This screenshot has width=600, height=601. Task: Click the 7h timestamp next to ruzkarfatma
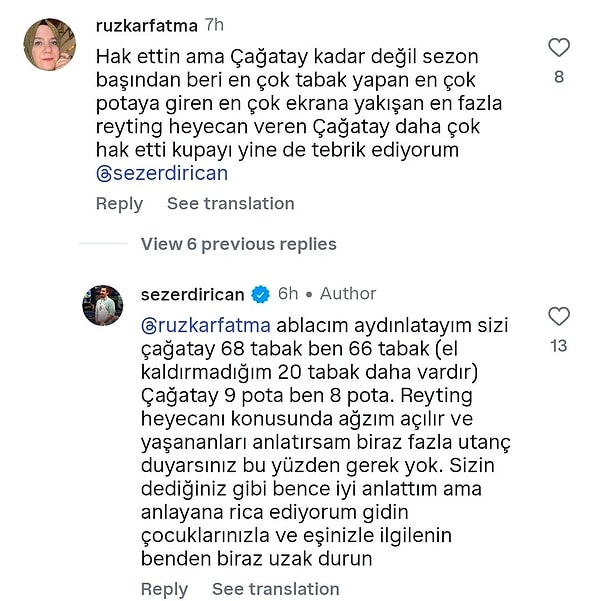214,23
